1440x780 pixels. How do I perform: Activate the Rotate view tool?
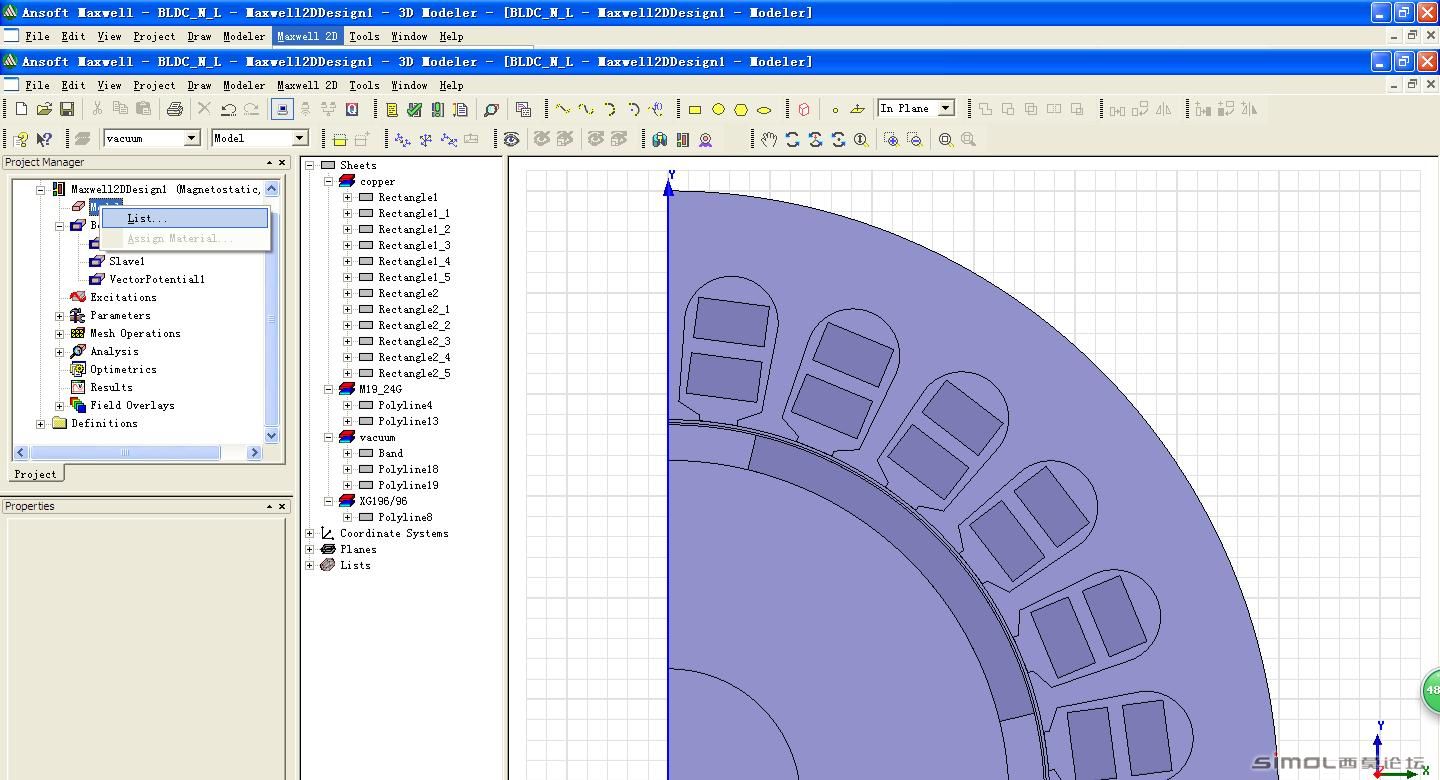click(x=792, y=140)
